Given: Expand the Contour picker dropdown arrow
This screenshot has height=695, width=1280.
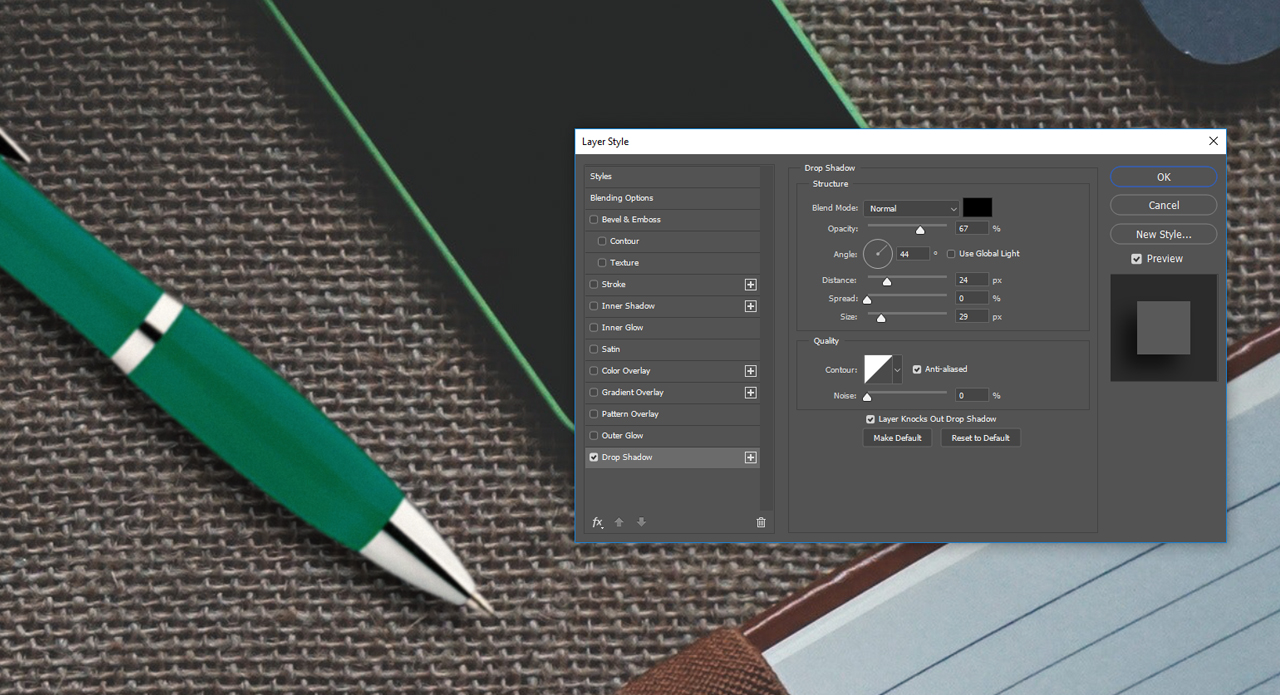Looking at the screenshot, I should coord(897,370).
